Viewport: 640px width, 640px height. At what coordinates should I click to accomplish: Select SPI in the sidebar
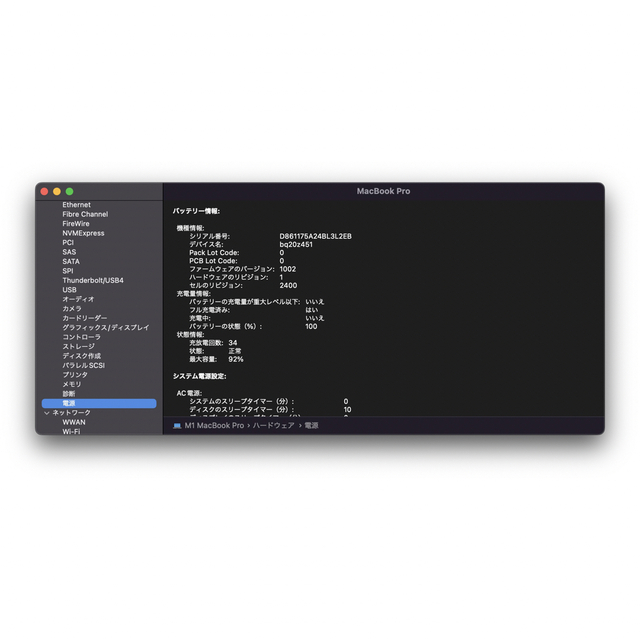(68, 271)
